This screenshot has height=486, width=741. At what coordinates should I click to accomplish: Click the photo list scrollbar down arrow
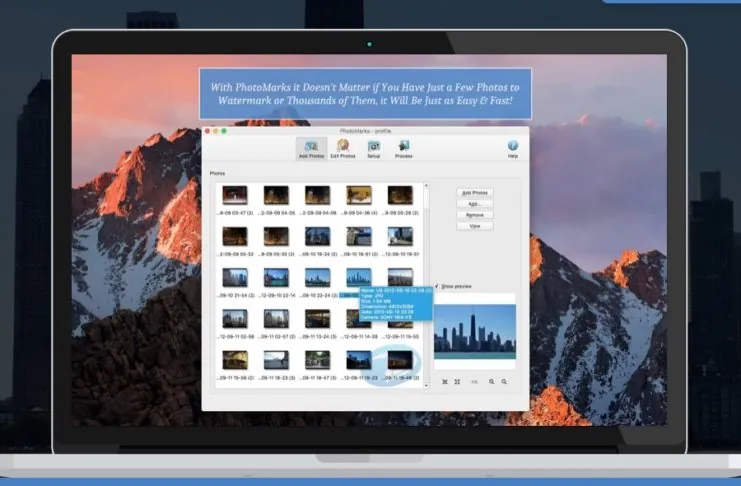click(x=427, y=388)
